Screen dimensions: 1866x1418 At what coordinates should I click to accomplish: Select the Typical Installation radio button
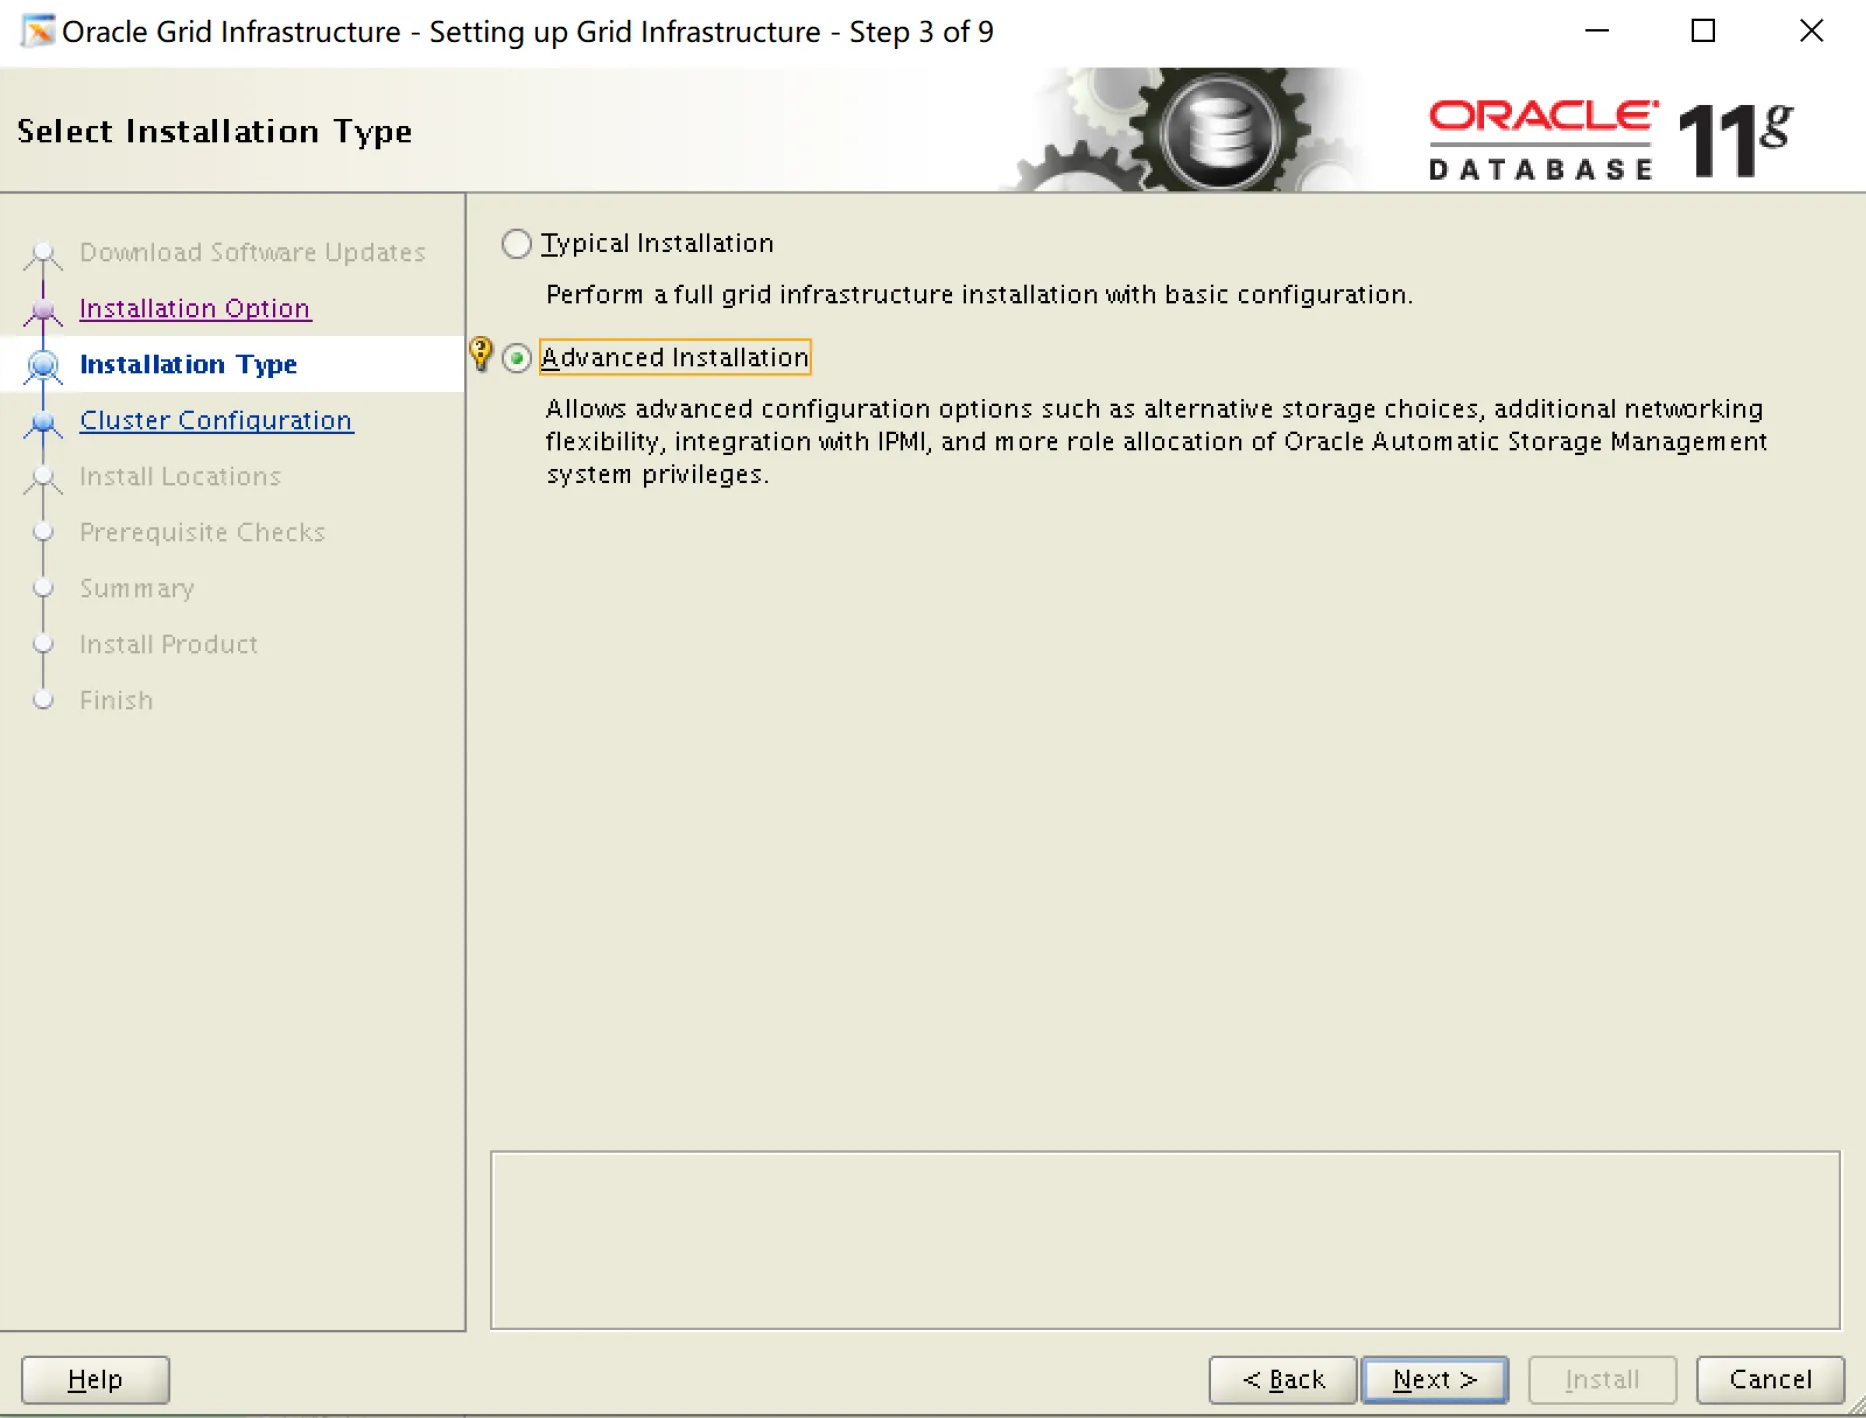(x=516, y=243)
